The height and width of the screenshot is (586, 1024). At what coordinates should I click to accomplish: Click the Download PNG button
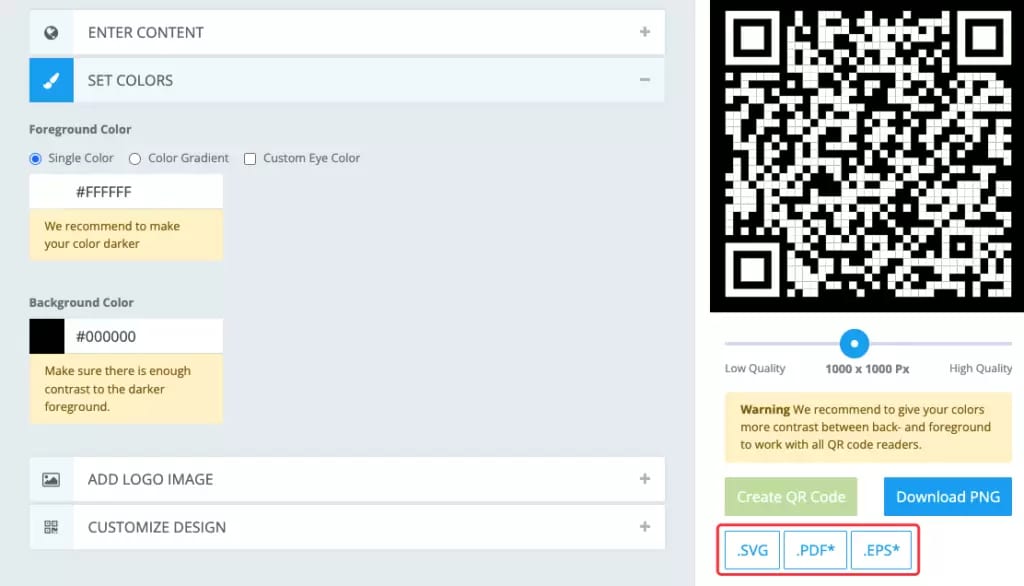pyautogui.click(x=948, y=496)
